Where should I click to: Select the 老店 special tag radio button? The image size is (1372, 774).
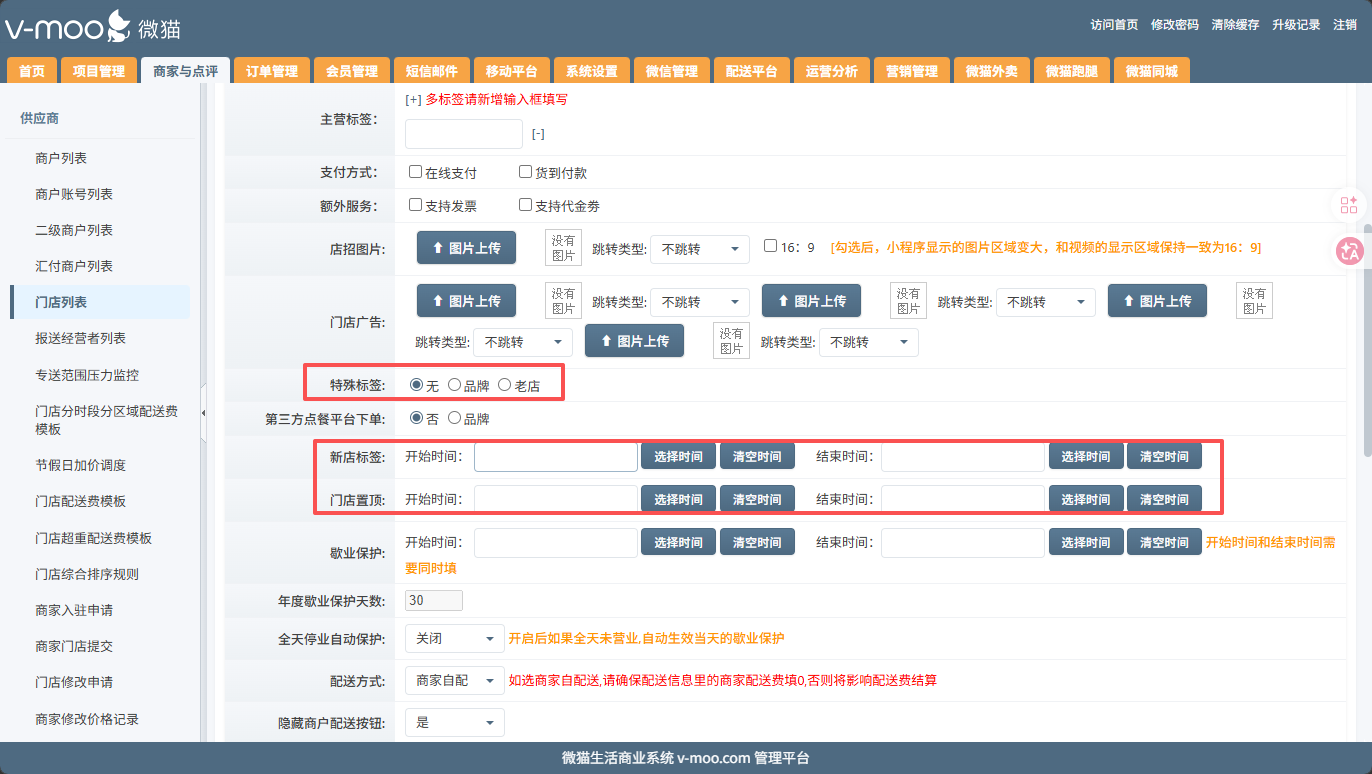click(505, 385)
